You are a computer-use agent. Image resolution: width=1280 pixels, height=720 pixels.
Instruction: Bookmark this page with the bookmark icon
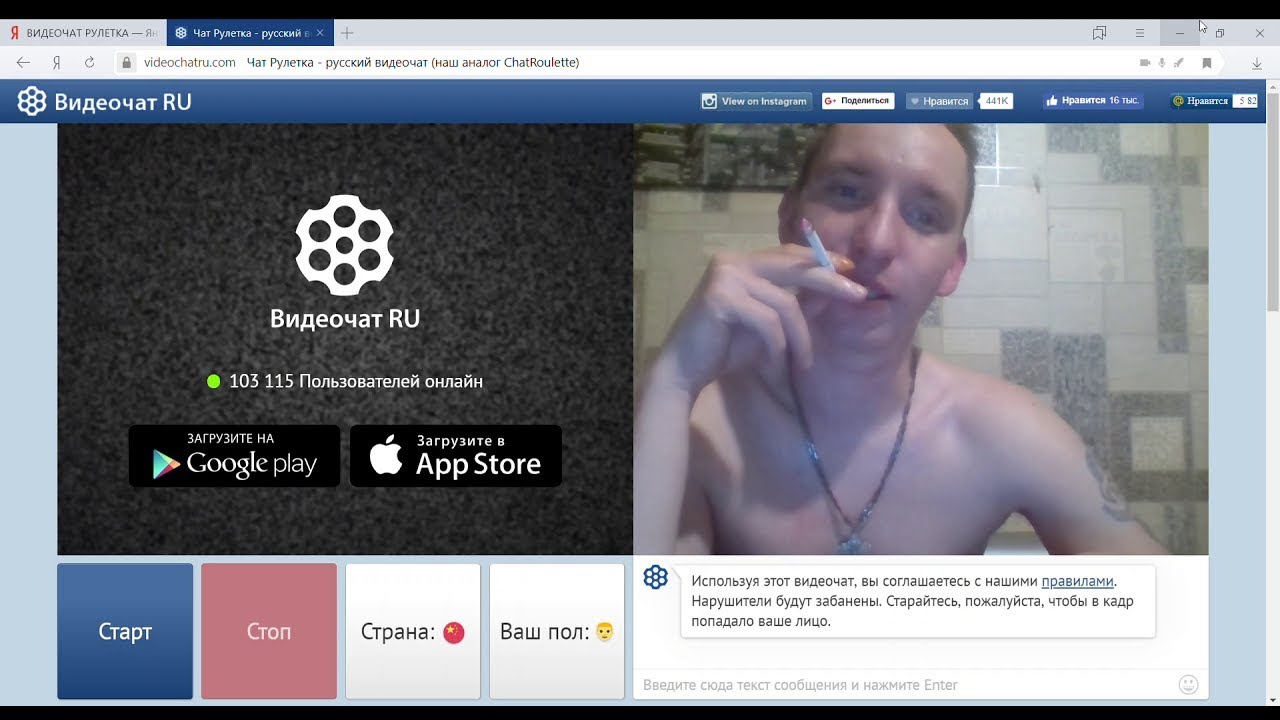[x=1207, y=62]
